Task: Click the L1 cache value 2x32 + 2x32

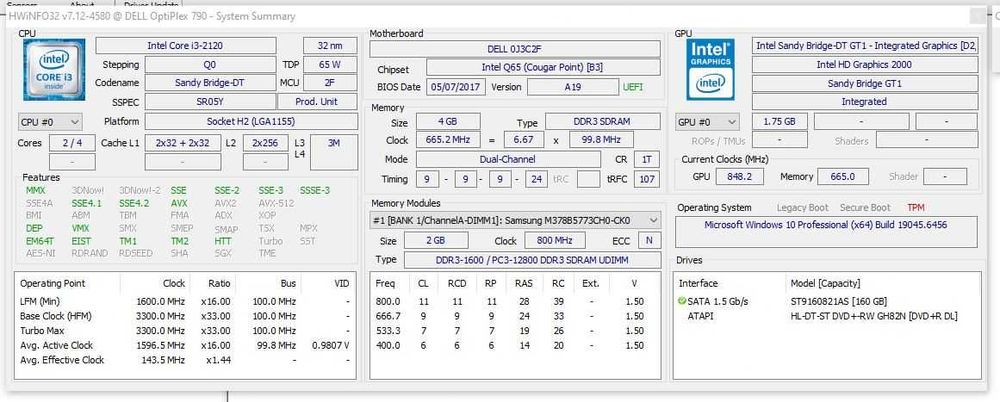Action: click(x=182, y=143)
